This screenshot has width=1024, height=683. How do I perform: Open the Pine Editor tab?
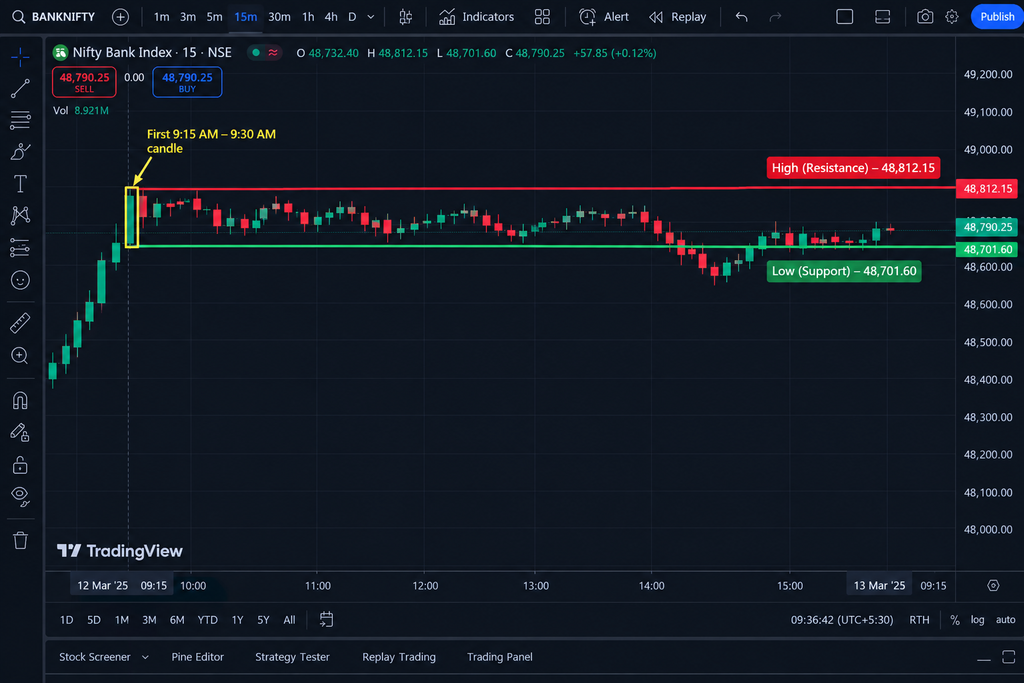pos(197,657)
